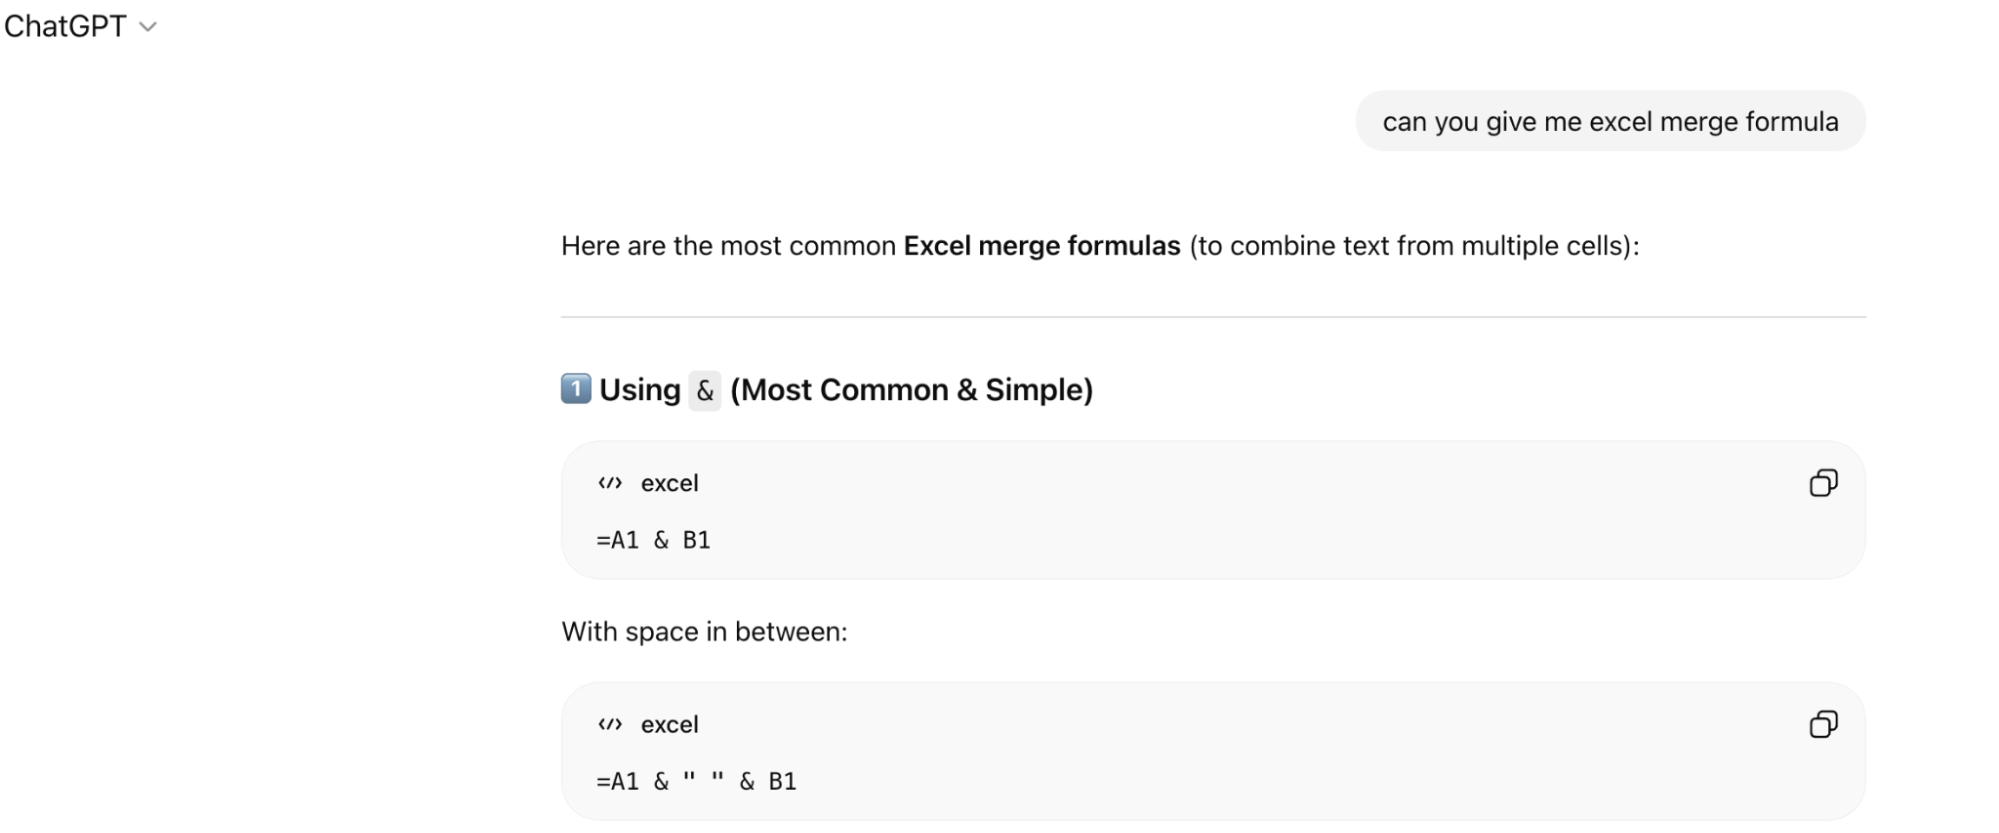
Task: Click the horizontal divider under the intro
Action: (1213, 317)
